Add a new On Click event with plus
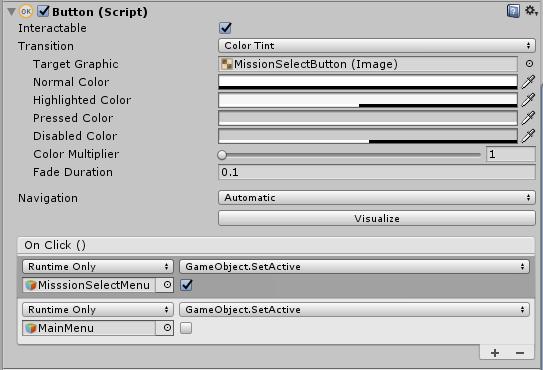 (495, 353)
